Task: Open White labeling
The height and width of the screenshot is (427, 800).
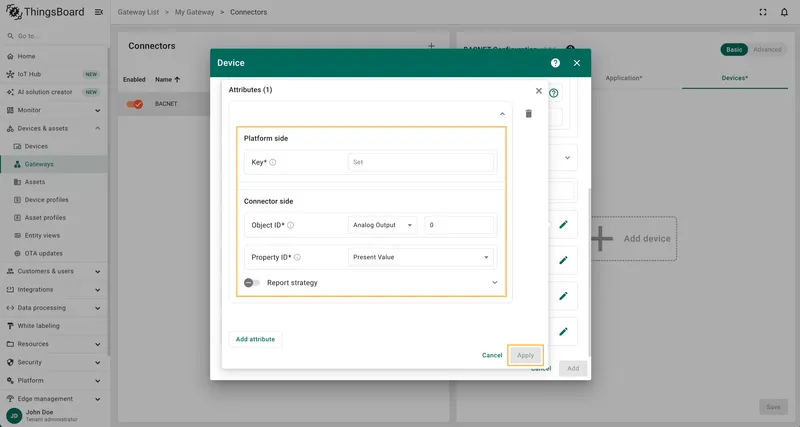Action: (x=54, y=325)
